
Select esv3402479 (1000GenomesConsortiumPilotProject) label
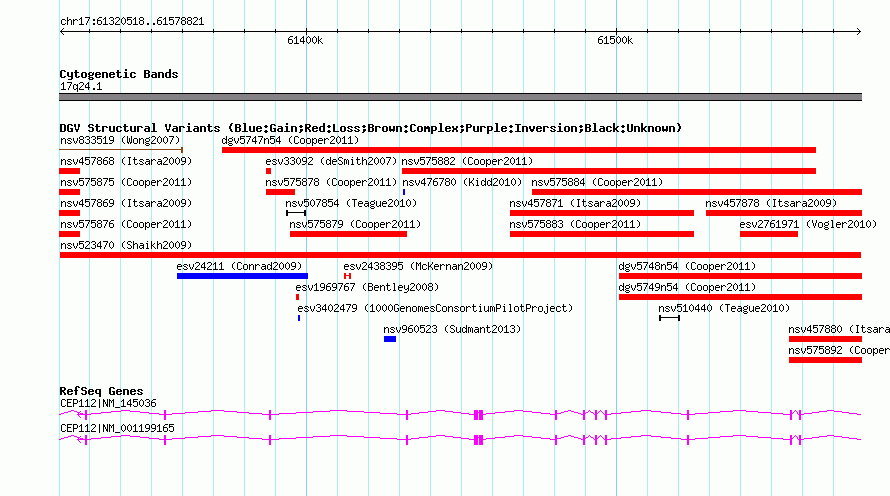(435, 308)
